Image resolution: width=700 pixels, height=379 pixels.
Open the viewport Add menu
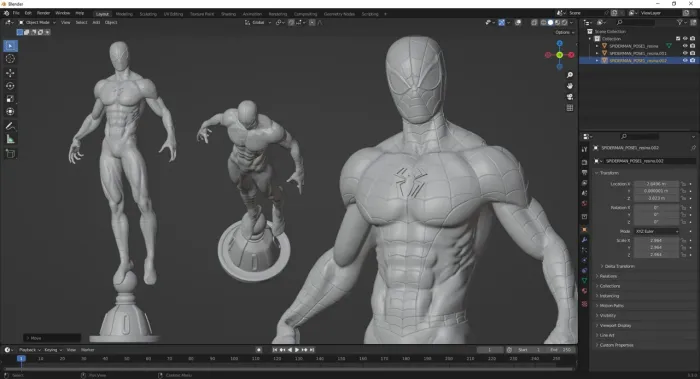click(x=96, y=22)
